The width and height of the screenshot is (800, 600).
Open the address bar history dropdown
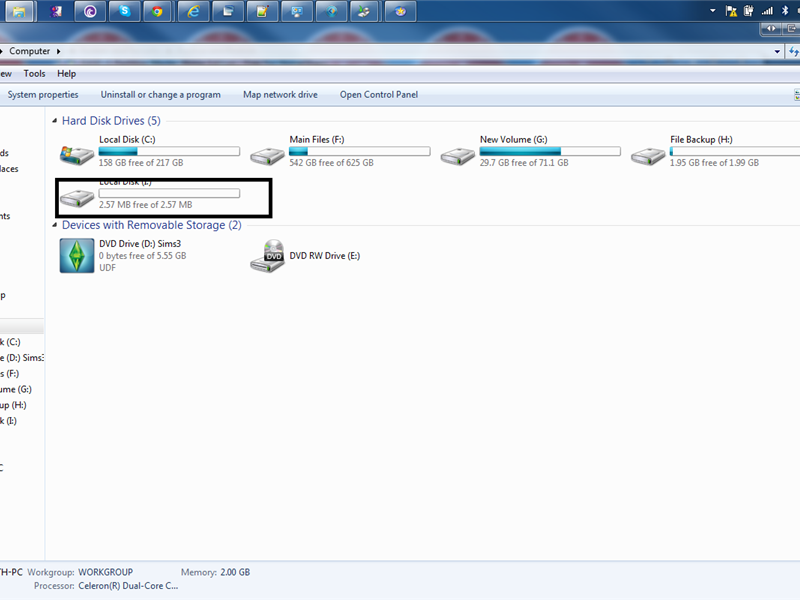777,51
